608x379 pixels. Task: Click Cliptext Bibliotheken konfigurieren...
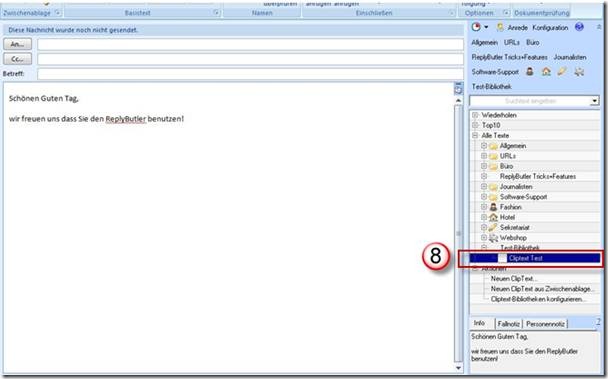(x=538, y=299)
